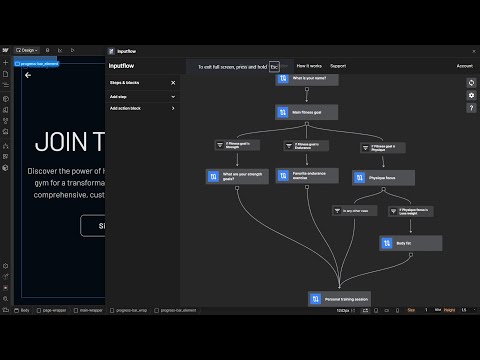Open the Account menu
This screenshot has height=360, width=480.
465,66
